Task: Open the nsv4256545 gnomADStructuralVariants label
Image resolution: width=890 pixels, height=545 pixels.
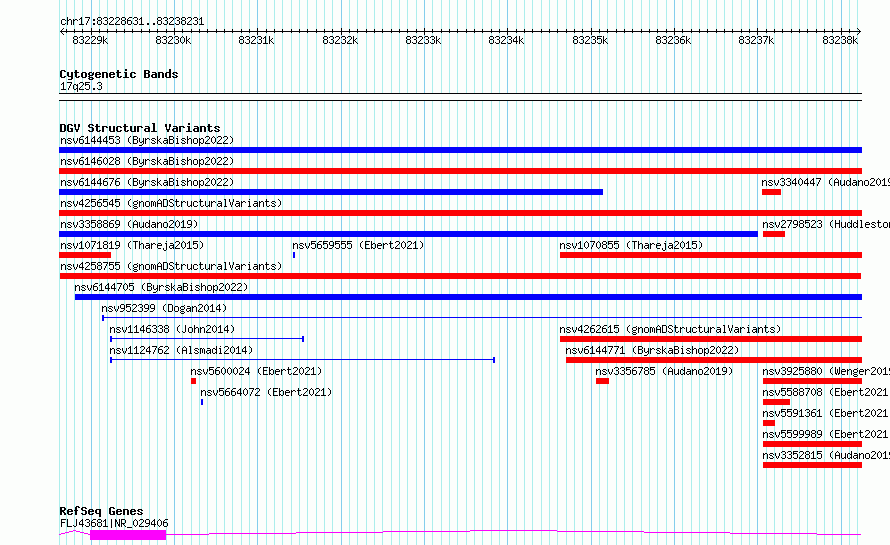Action: coord(171,203)
